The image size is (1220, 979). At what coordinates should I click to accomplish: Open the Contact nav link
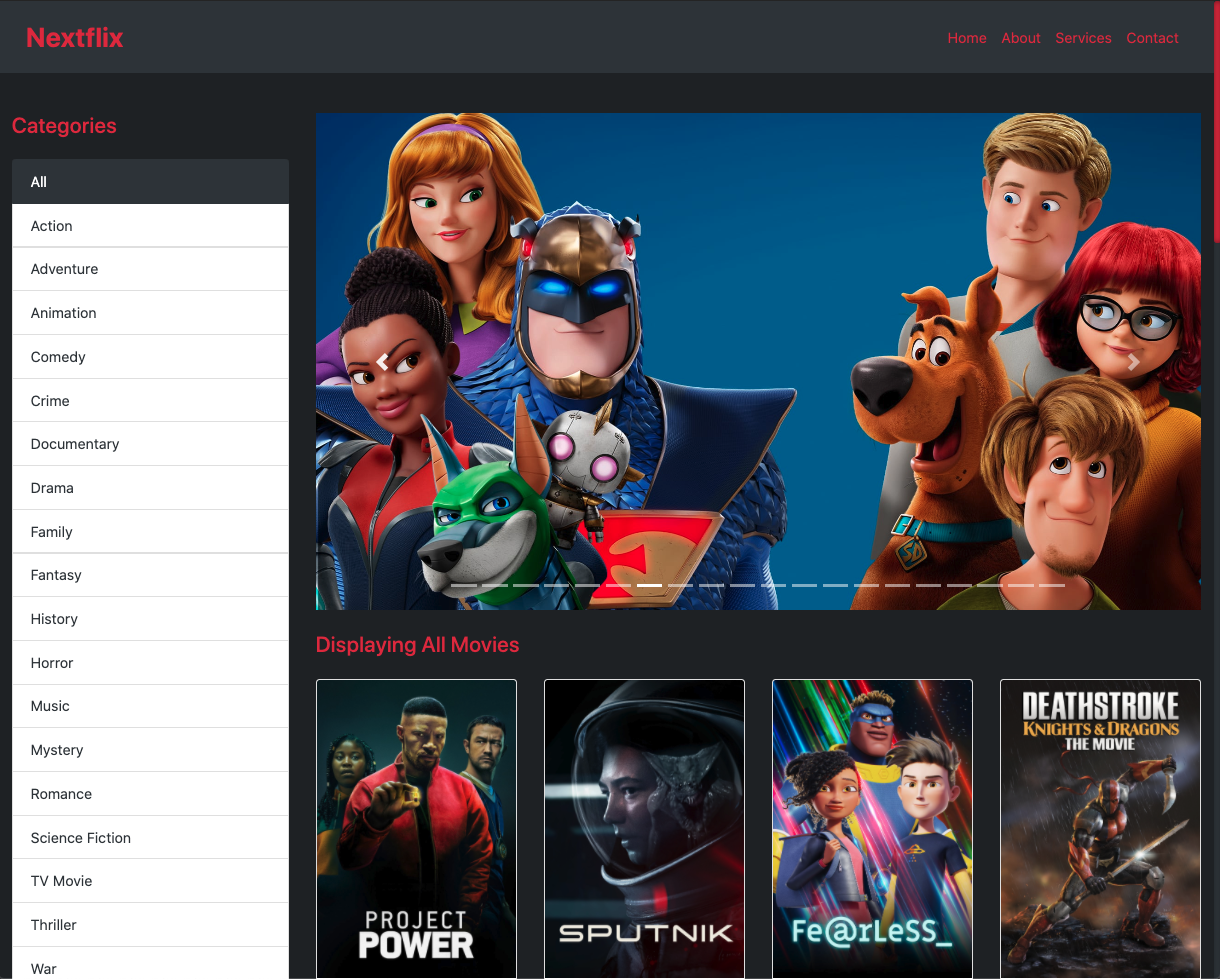pos(1152,38)
